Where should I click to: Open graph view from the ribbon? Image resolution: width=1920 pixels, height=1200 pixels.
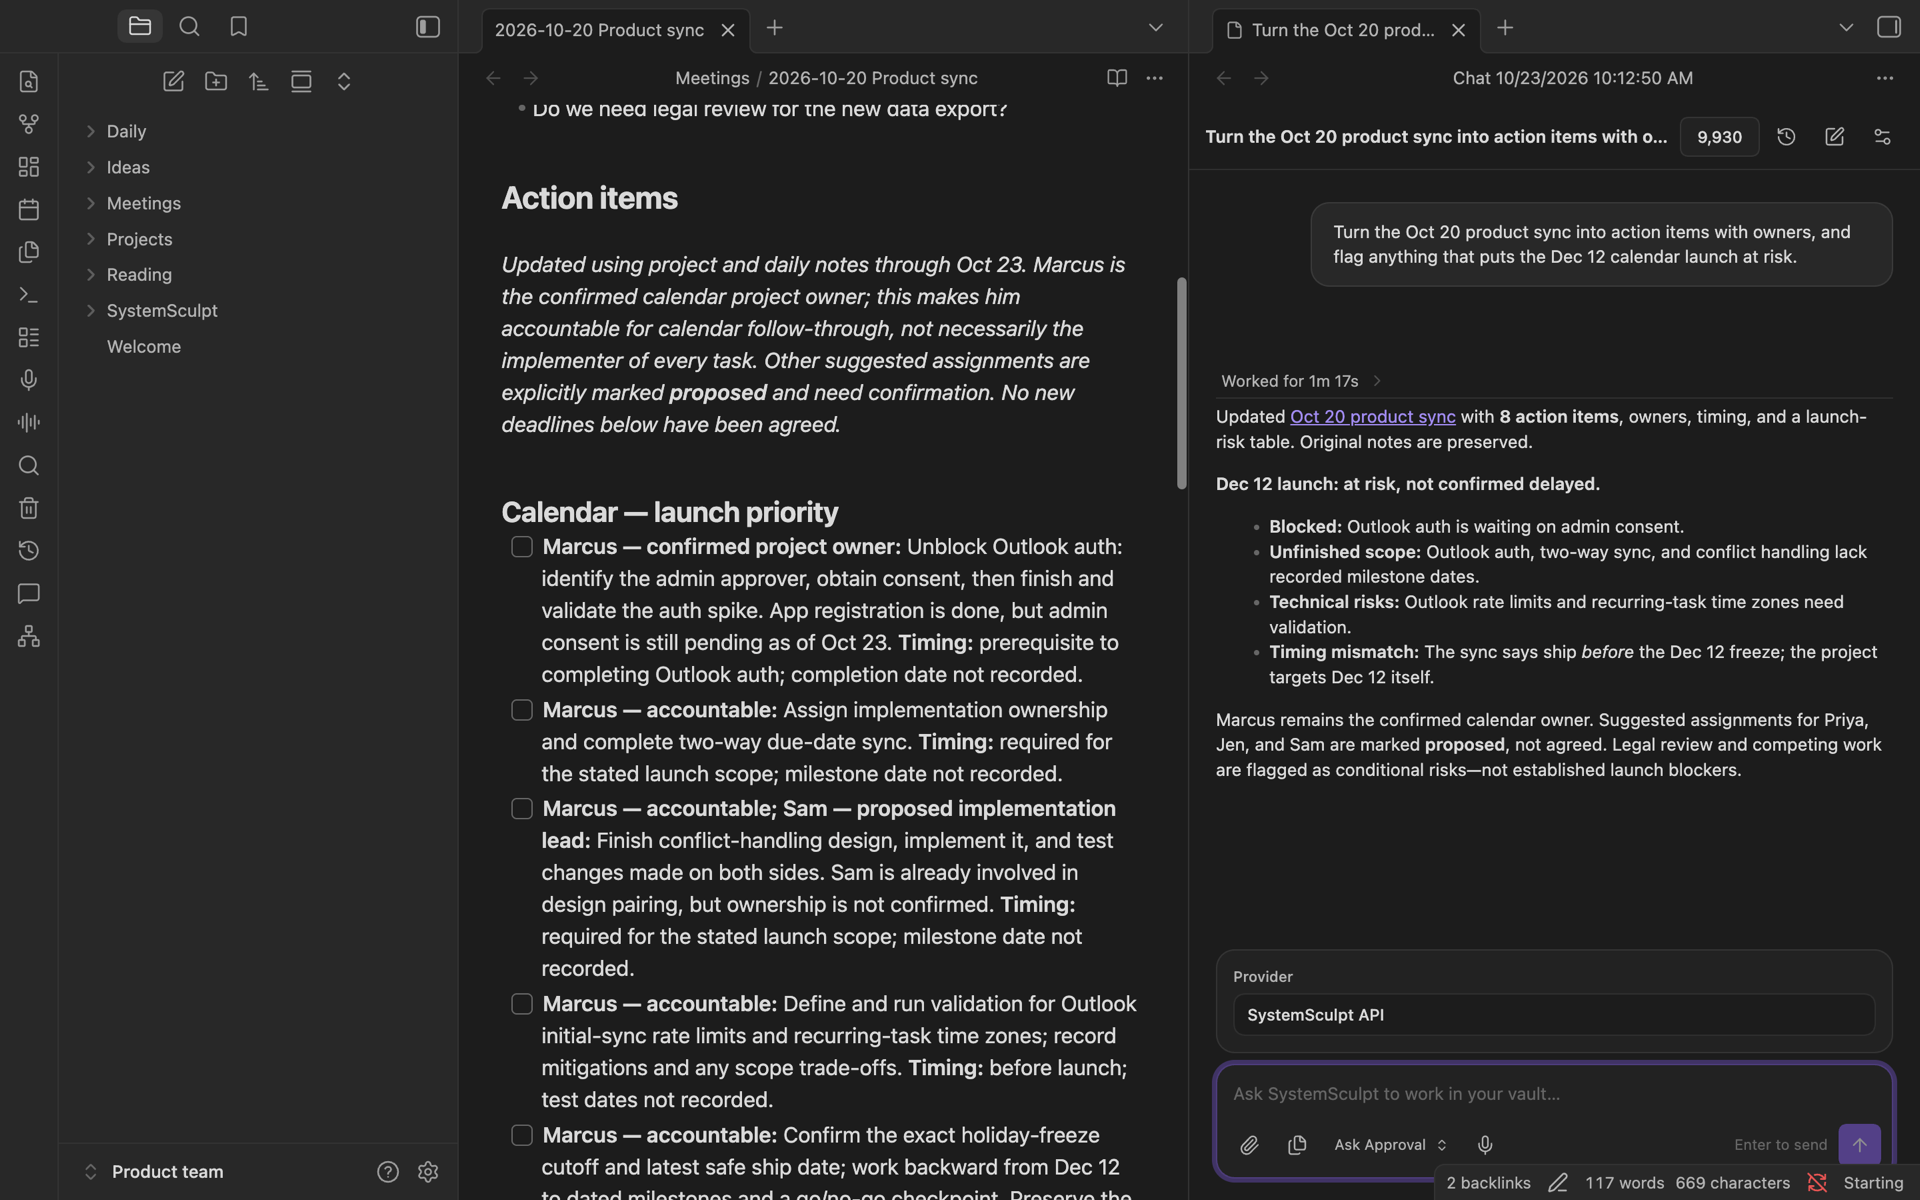tap(29, 124)
